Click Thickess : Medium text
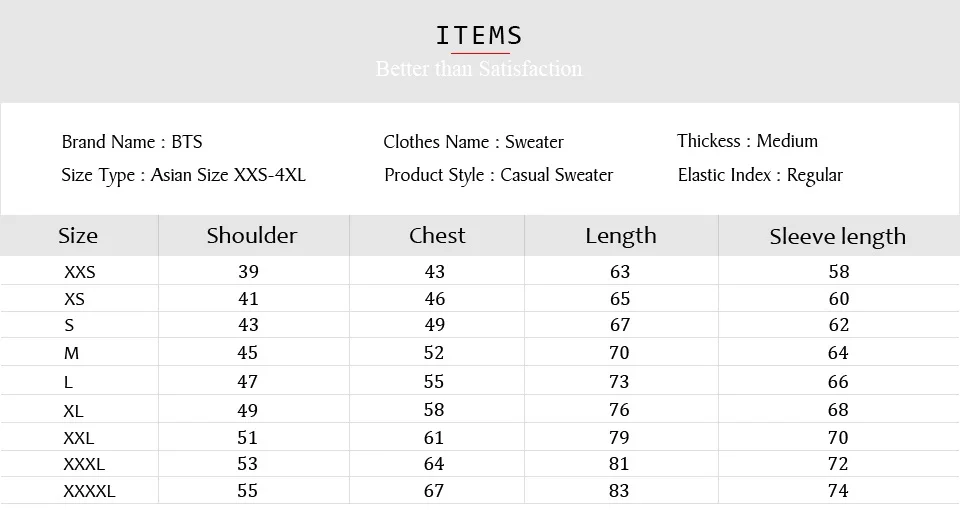This screenshot has height=524, width=960. (747, 141)
